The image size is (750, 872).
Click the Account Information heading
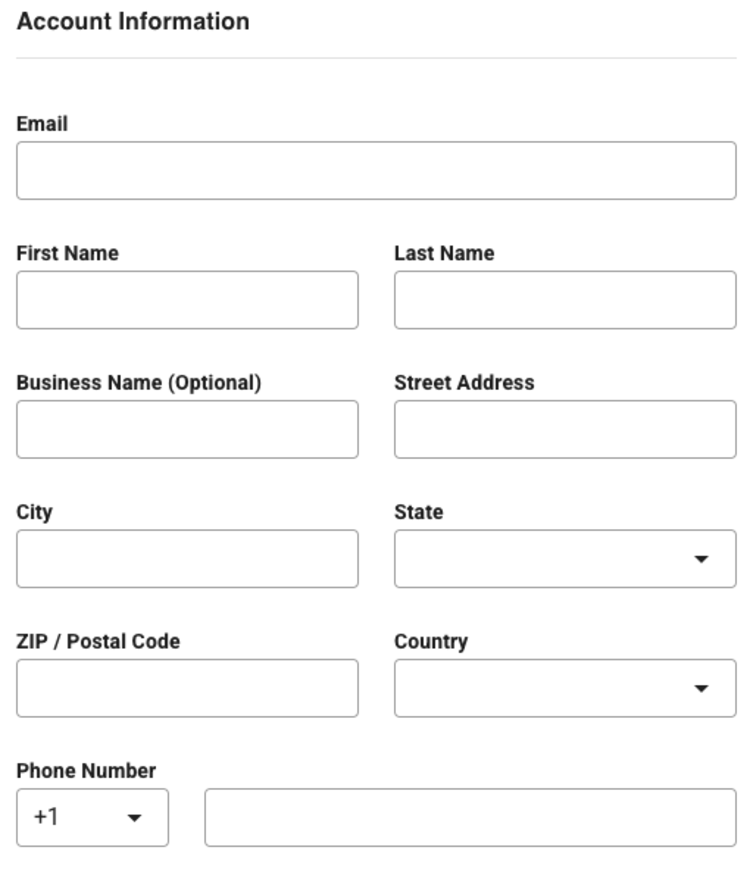[133, 21]
